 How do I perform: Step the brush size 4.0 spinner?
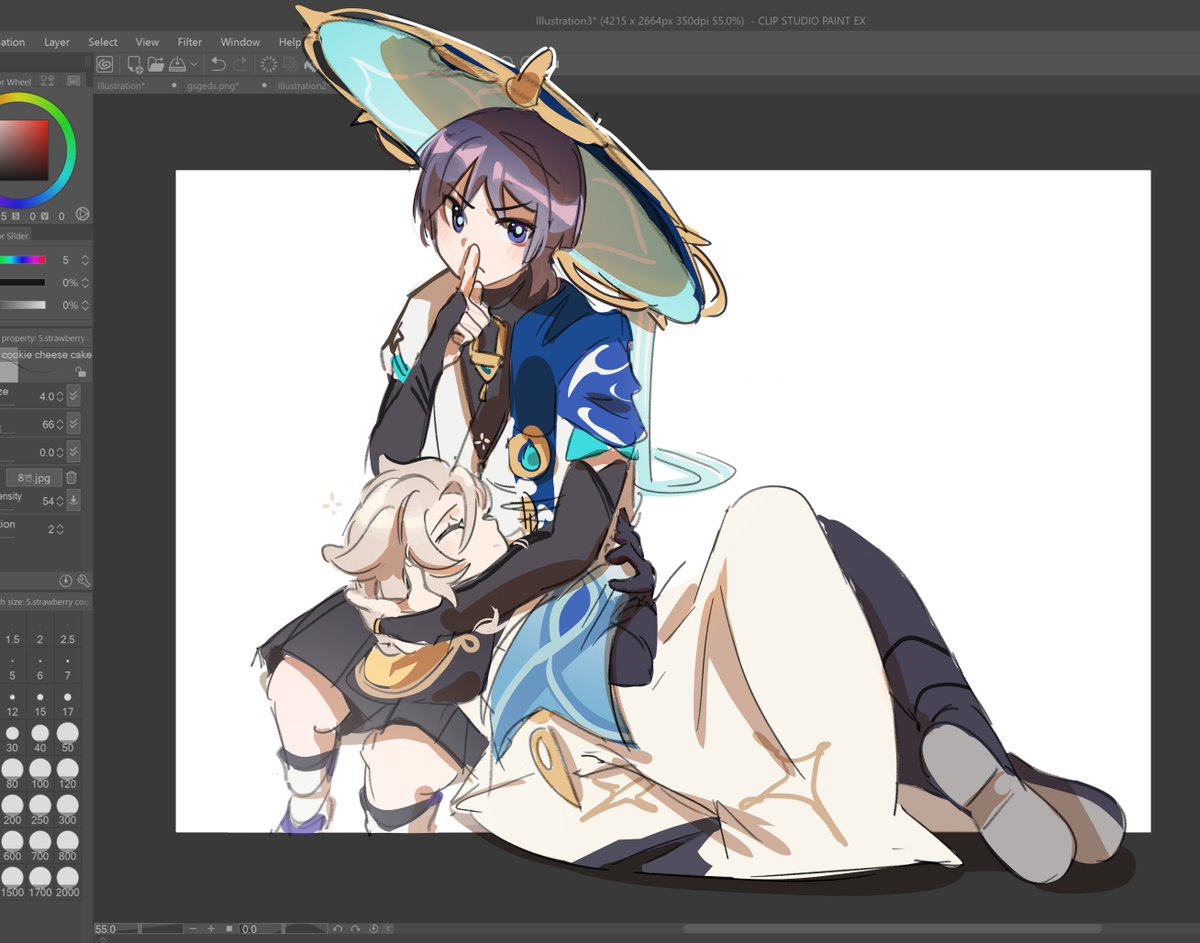60,396
